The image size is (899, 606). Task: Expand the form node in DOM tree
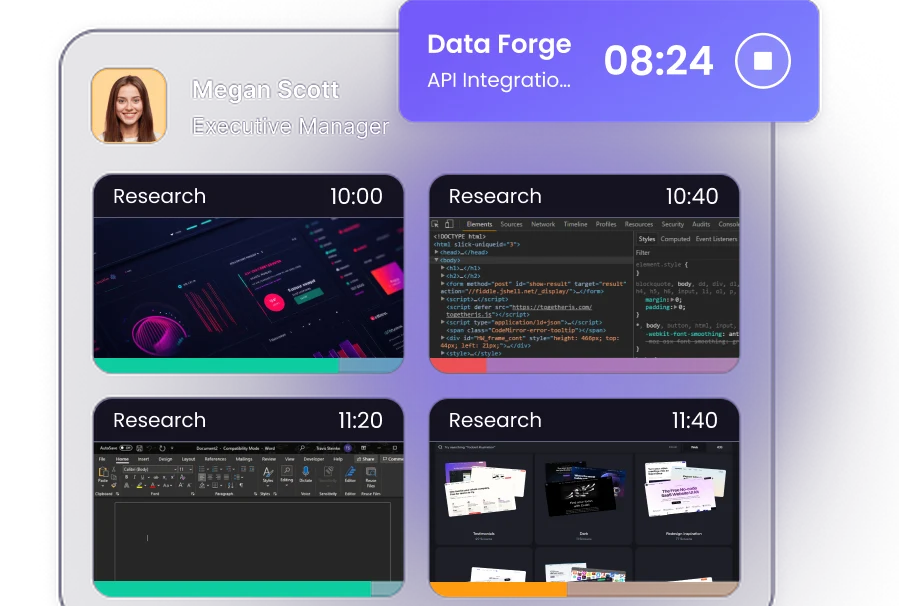click(x=443, y=284)
